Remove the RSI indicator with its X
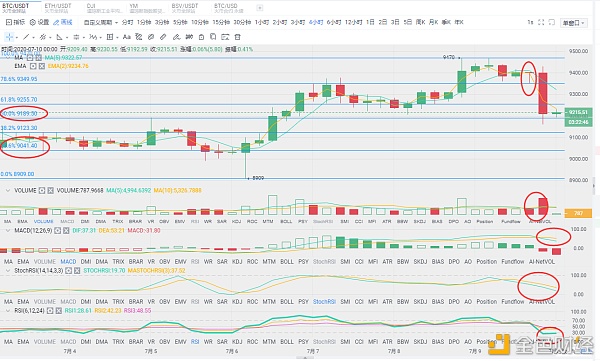Screen dimensions: 600x361 [x=59, y=310]
